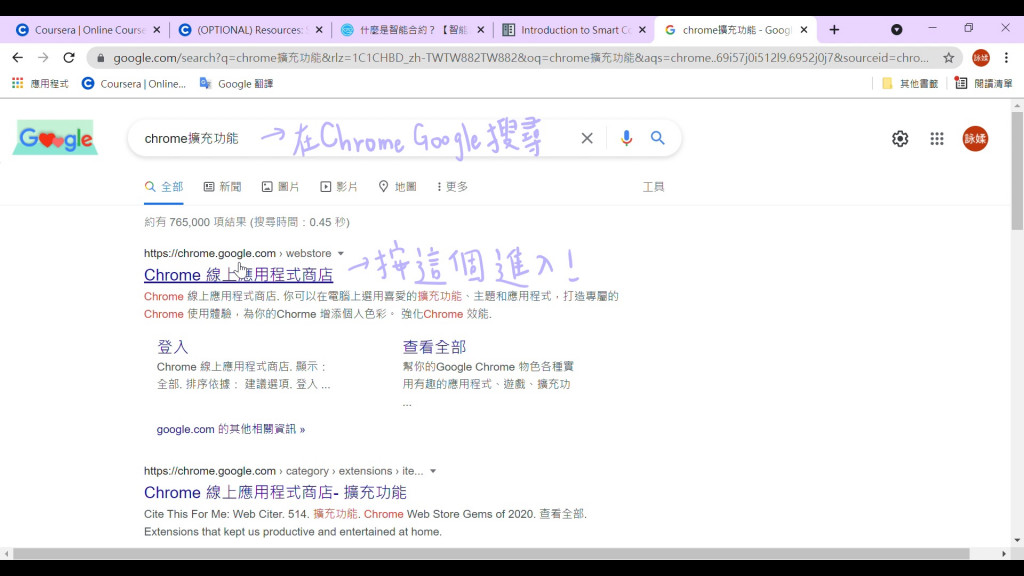
Task: Open the 登入 sitelink
Action: point(172,347)
